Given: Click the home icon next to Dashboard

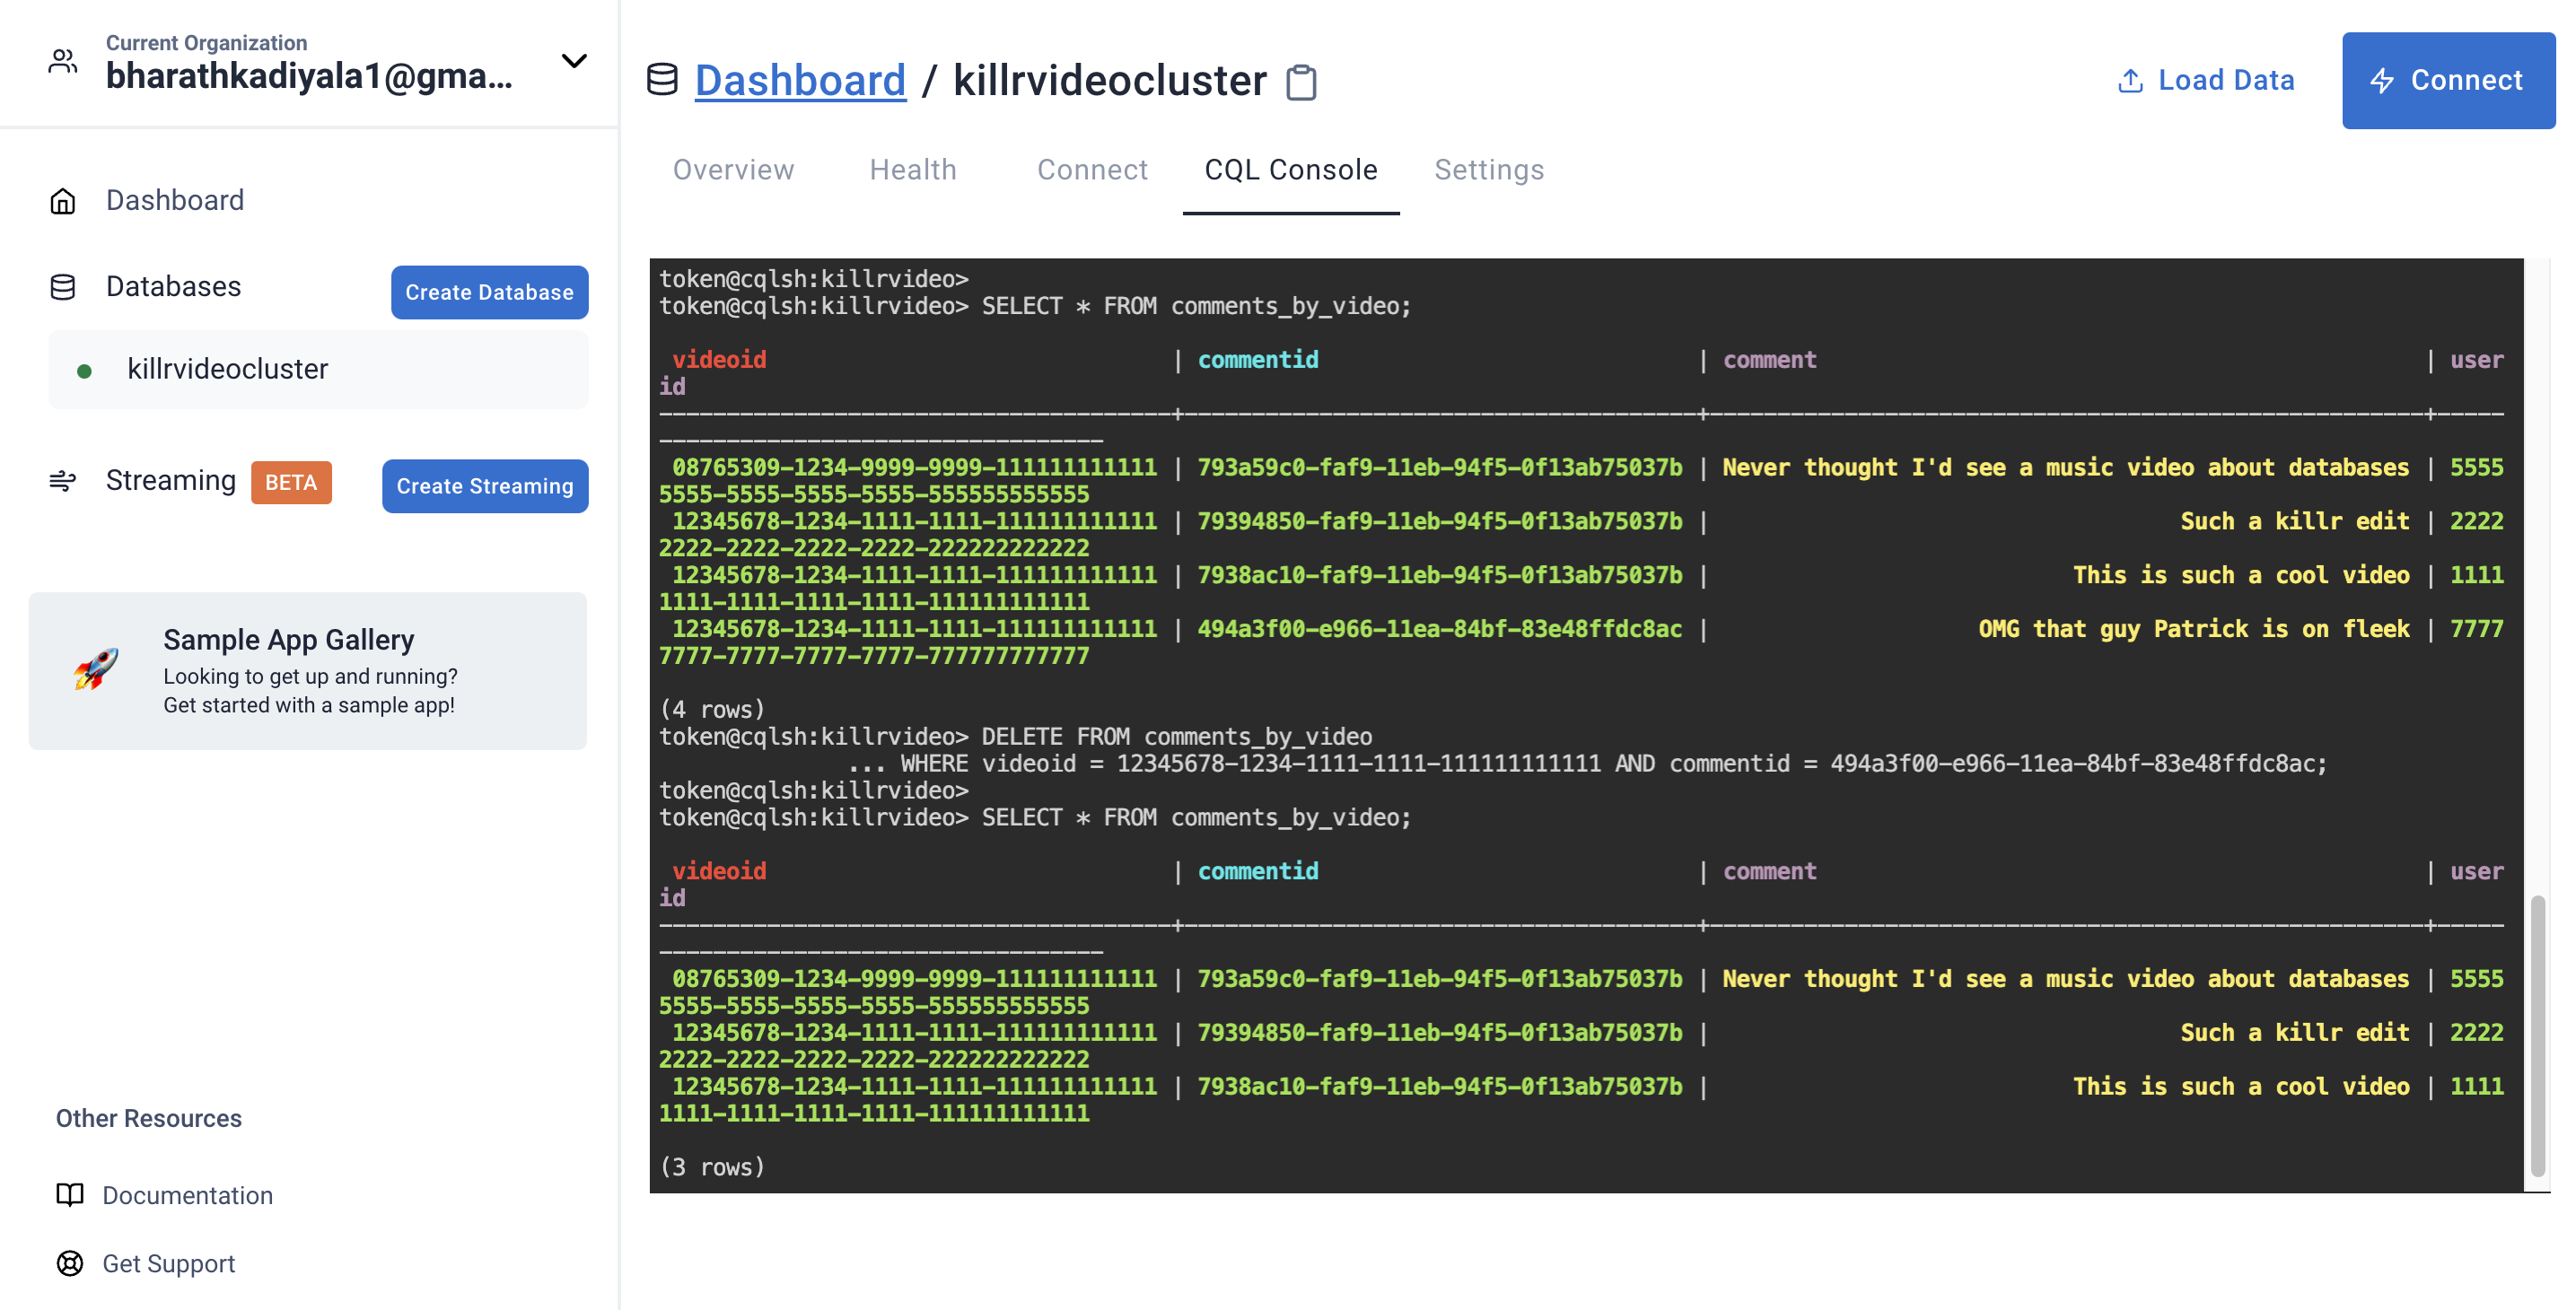Looking at the screenshot, I should (x=63, y=201).
